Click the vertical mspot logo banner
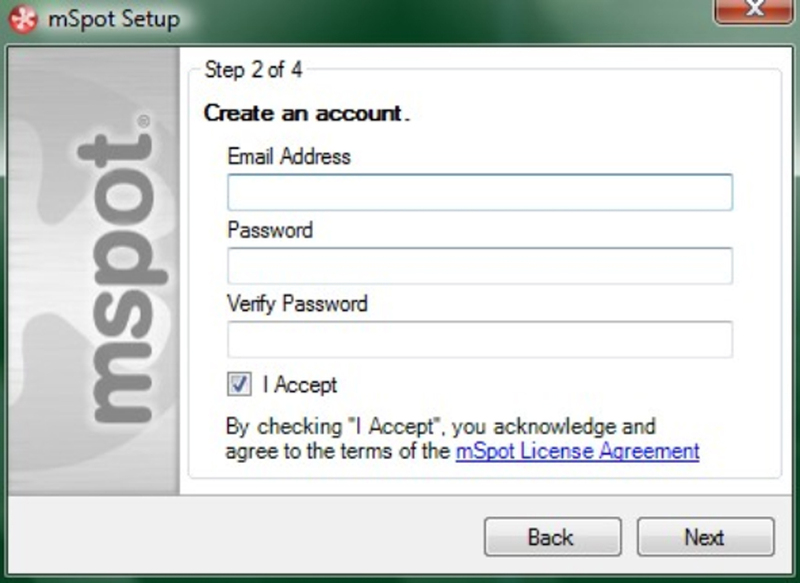The height and width of the screenshot is (583, 800). (x=94, y=270)
